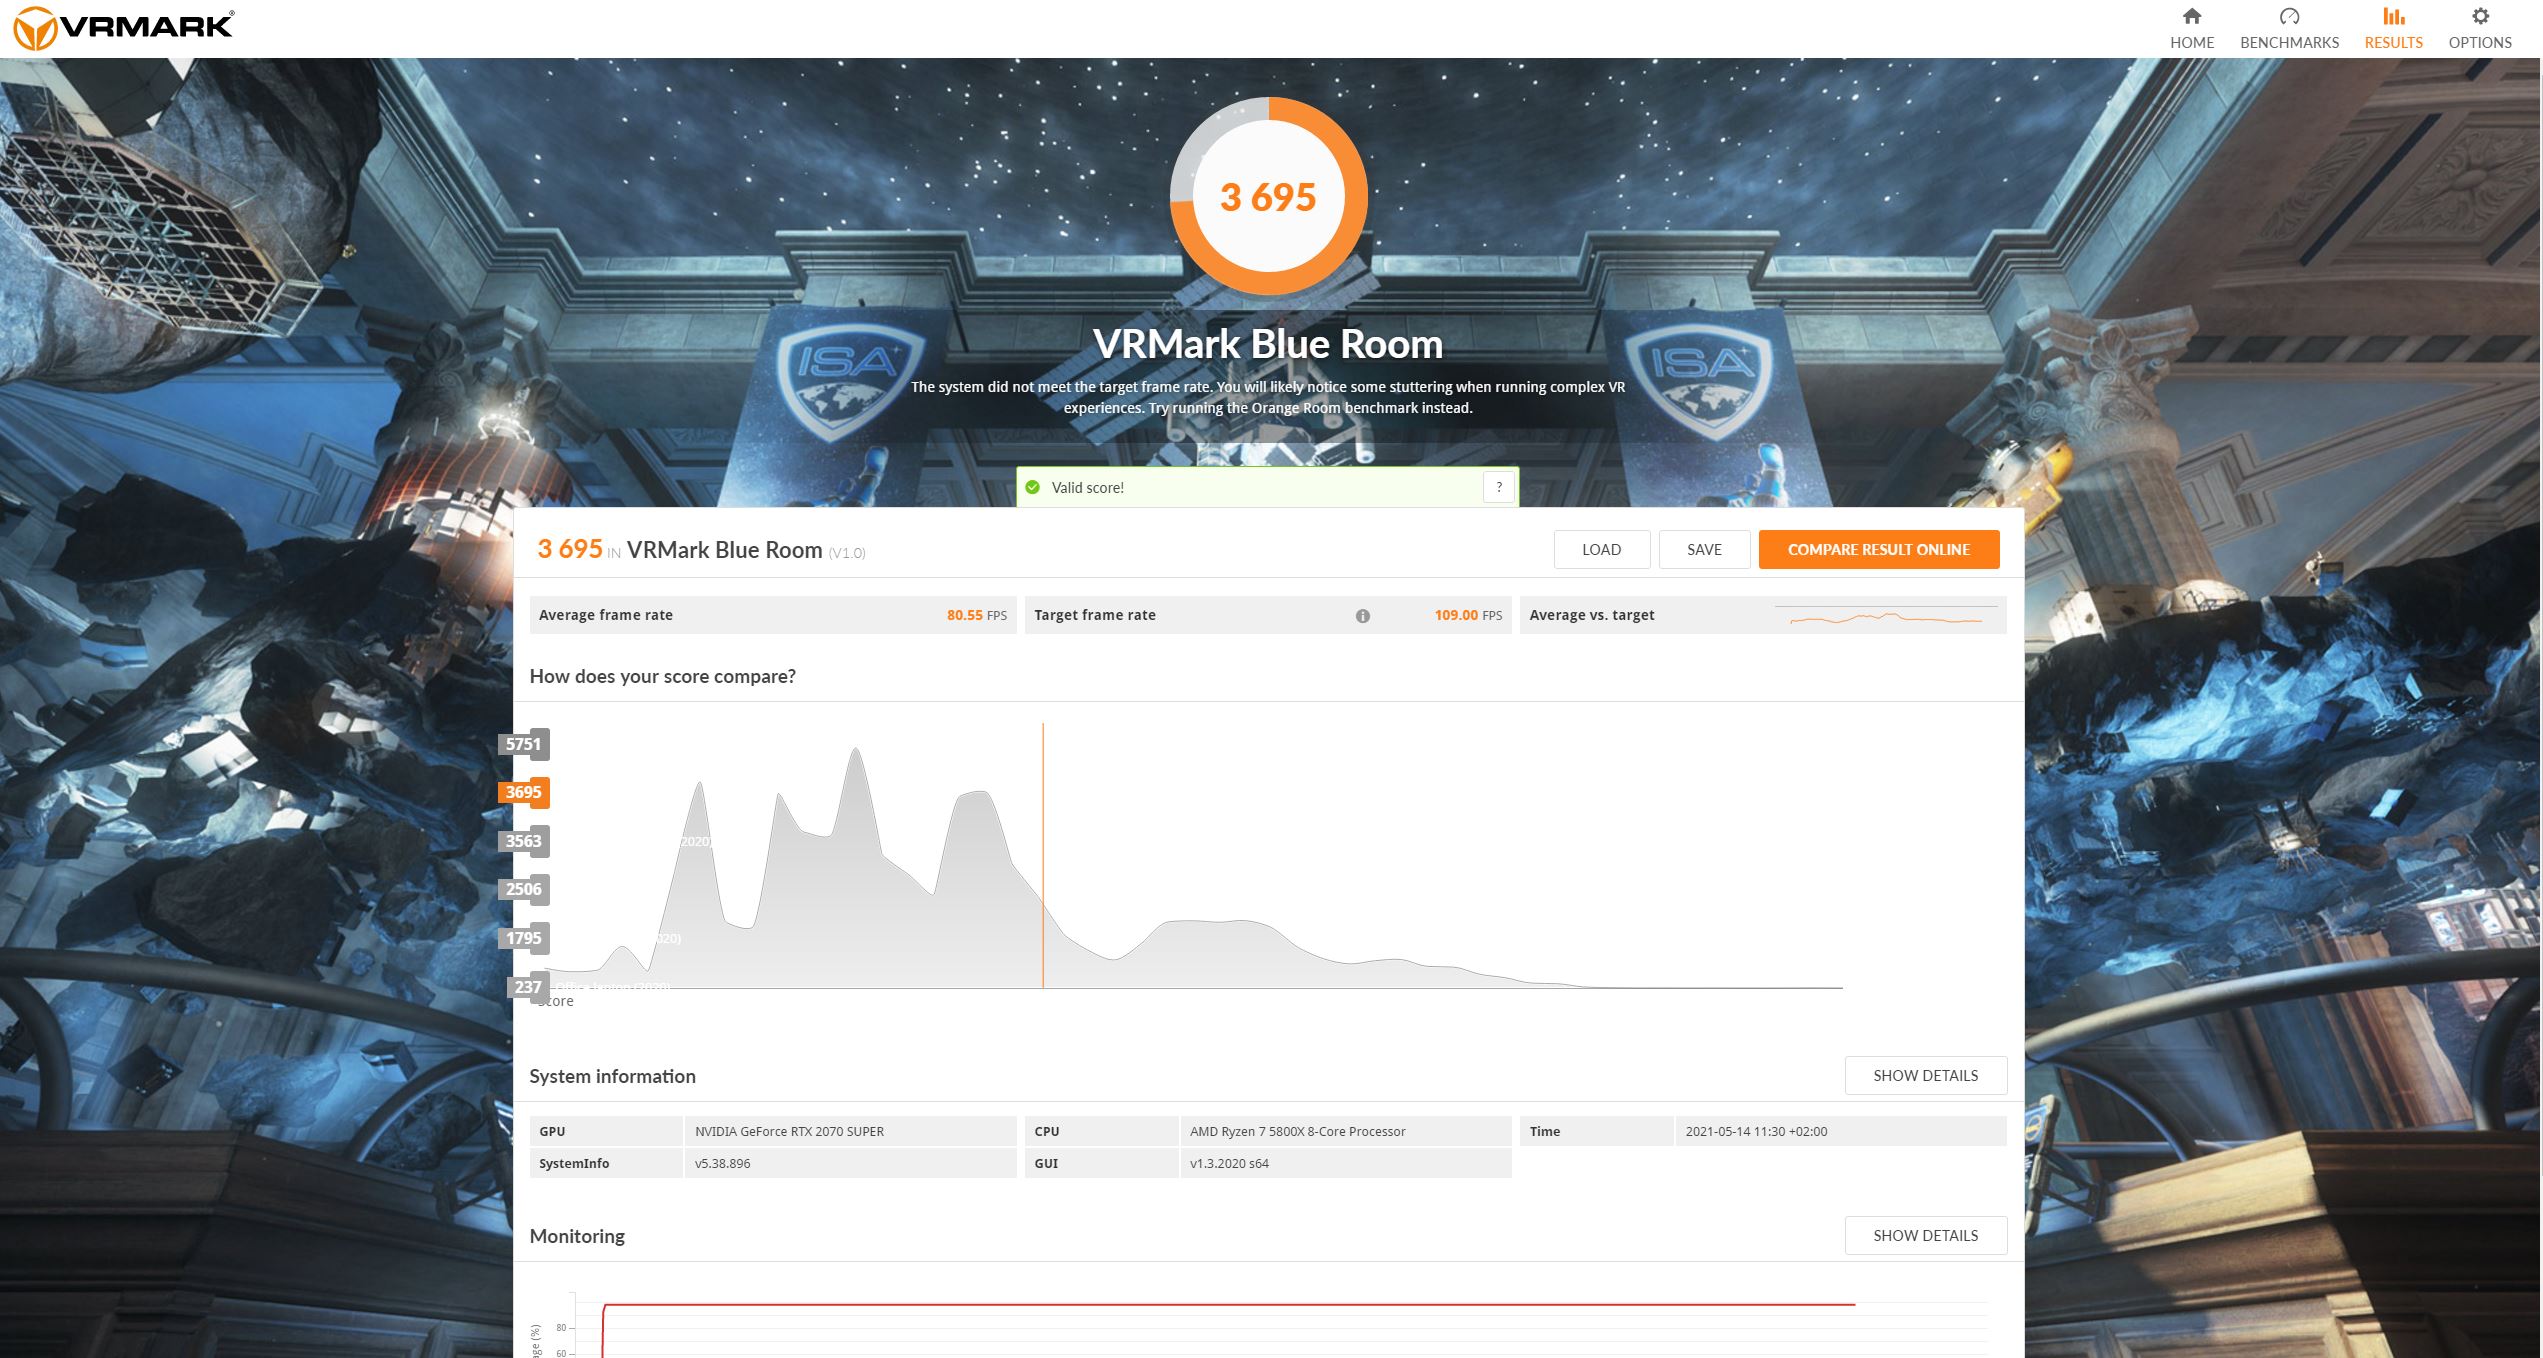Click the AMD Ryzen 7 5800X value

click(x=1297, y=1131)
